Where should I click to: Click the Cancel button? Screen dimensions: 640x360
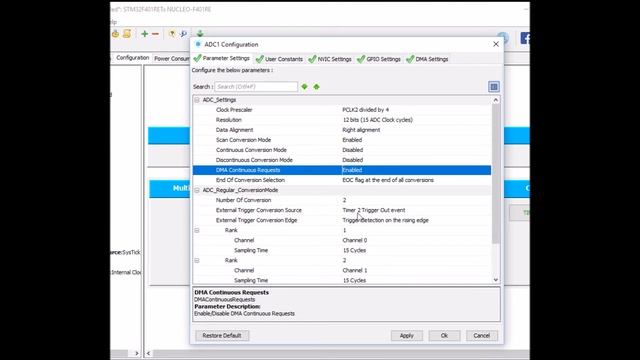point(482,336)
